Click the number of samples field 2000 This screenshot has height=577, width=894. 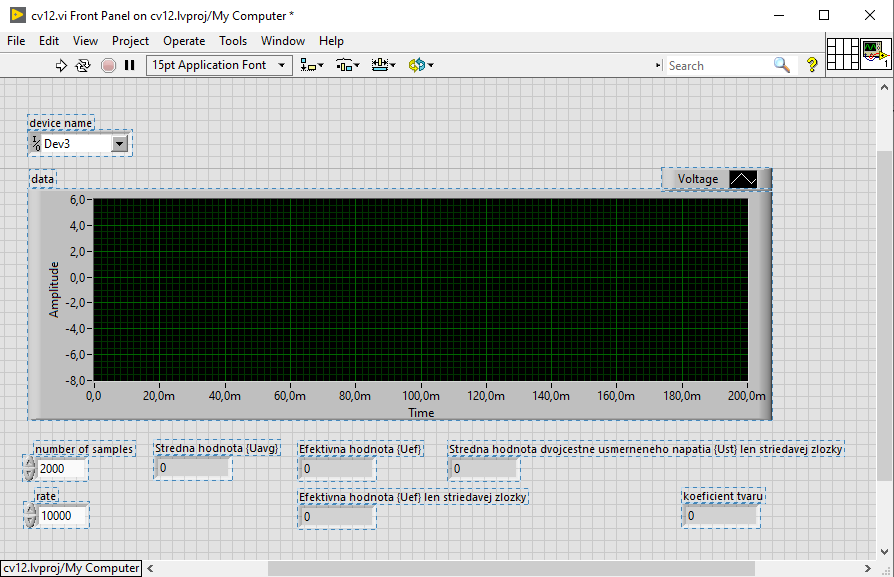pos(62,469)
